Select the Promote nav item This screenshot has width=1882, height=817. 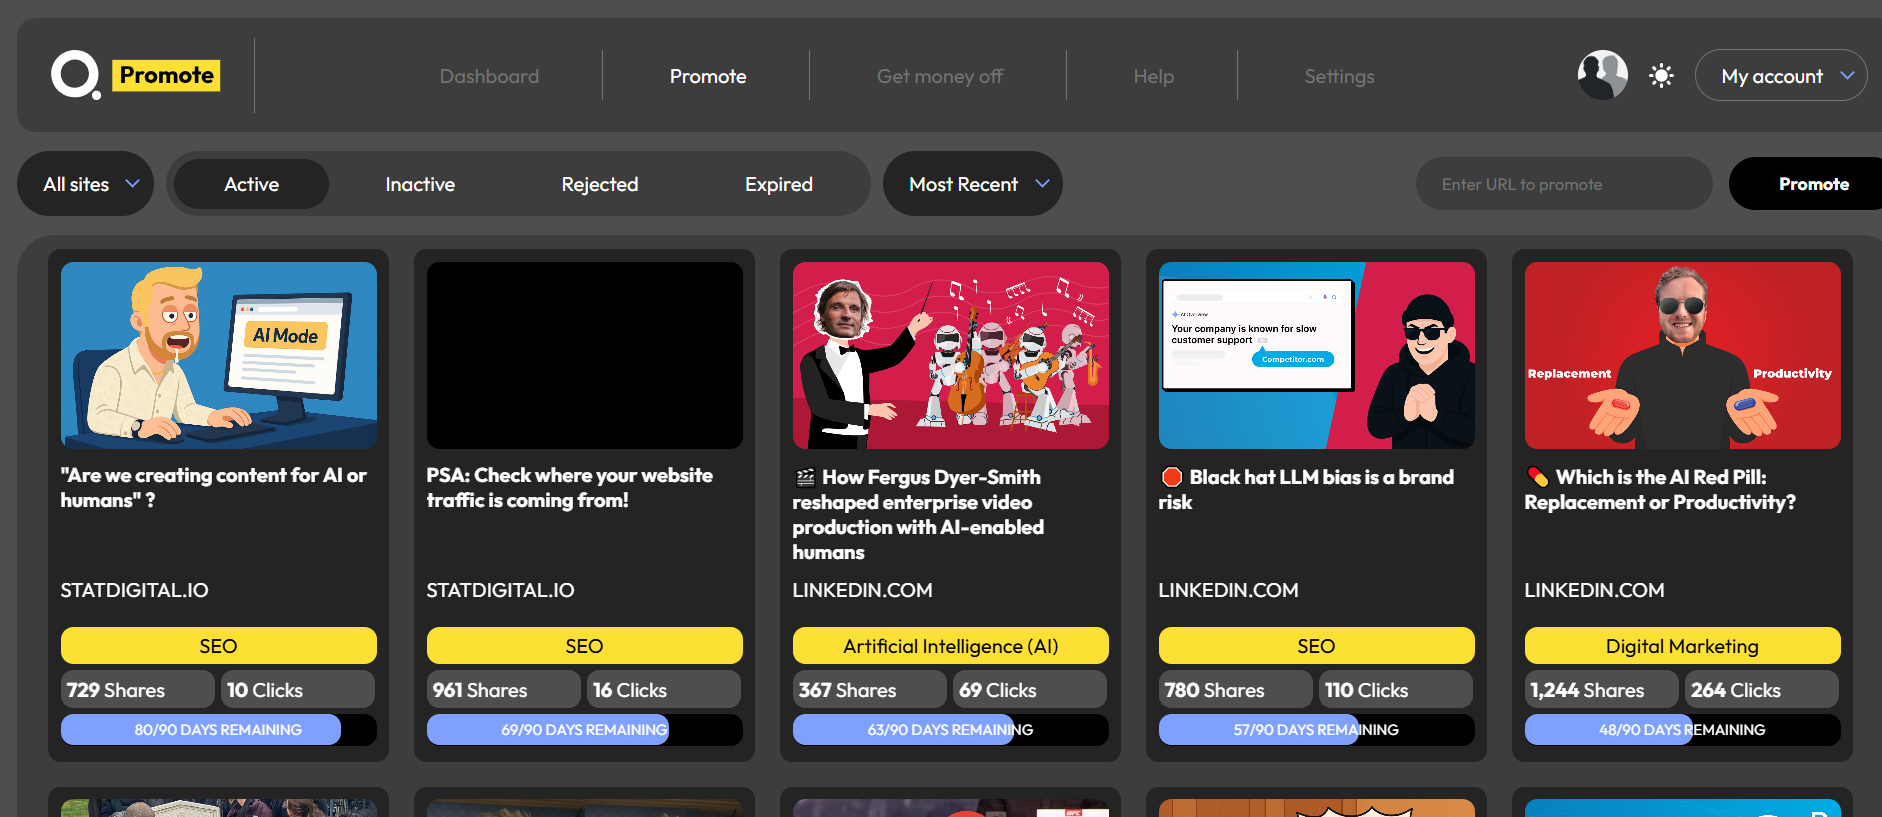coord(708,76)
